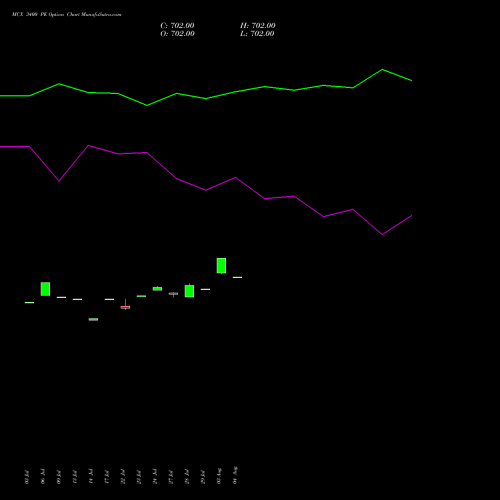Screen dimensions: 500x500
Task: Select the red candle with long upper wick
Action: tap(125, 306)
